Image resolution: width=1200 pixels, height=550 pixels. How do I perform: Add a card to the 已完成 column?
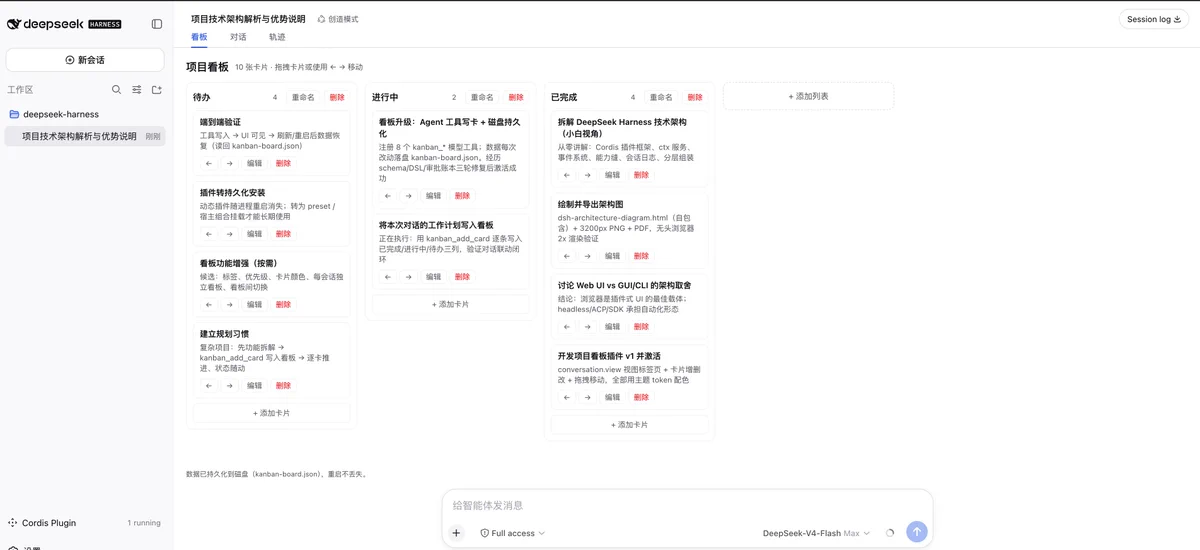click(x=629, y=425)
